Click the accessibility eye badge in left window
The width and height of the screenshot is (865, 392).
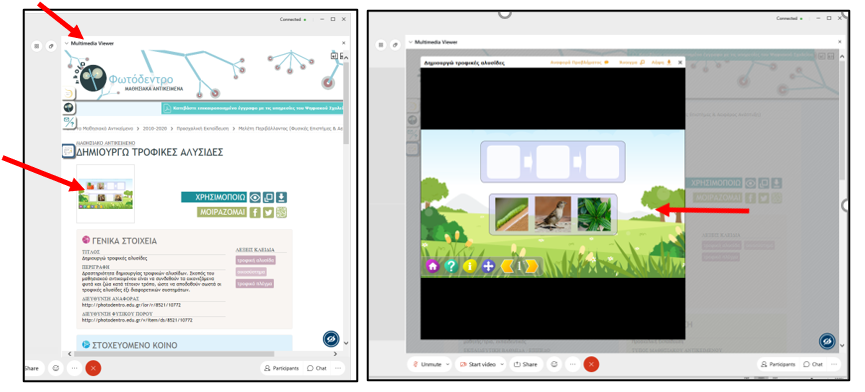331,339
